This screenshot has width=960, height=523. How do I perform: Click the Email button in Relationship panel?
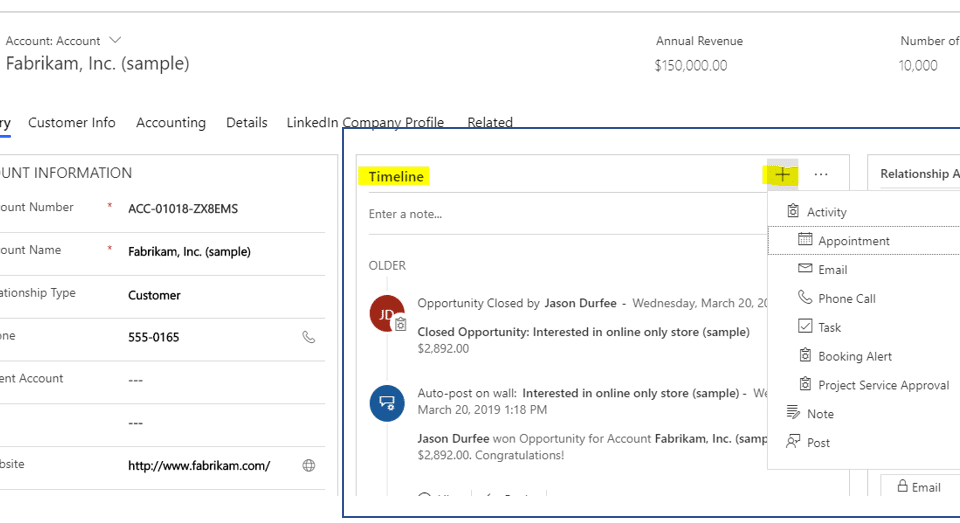pyautogui.click(x=919, y=487)
